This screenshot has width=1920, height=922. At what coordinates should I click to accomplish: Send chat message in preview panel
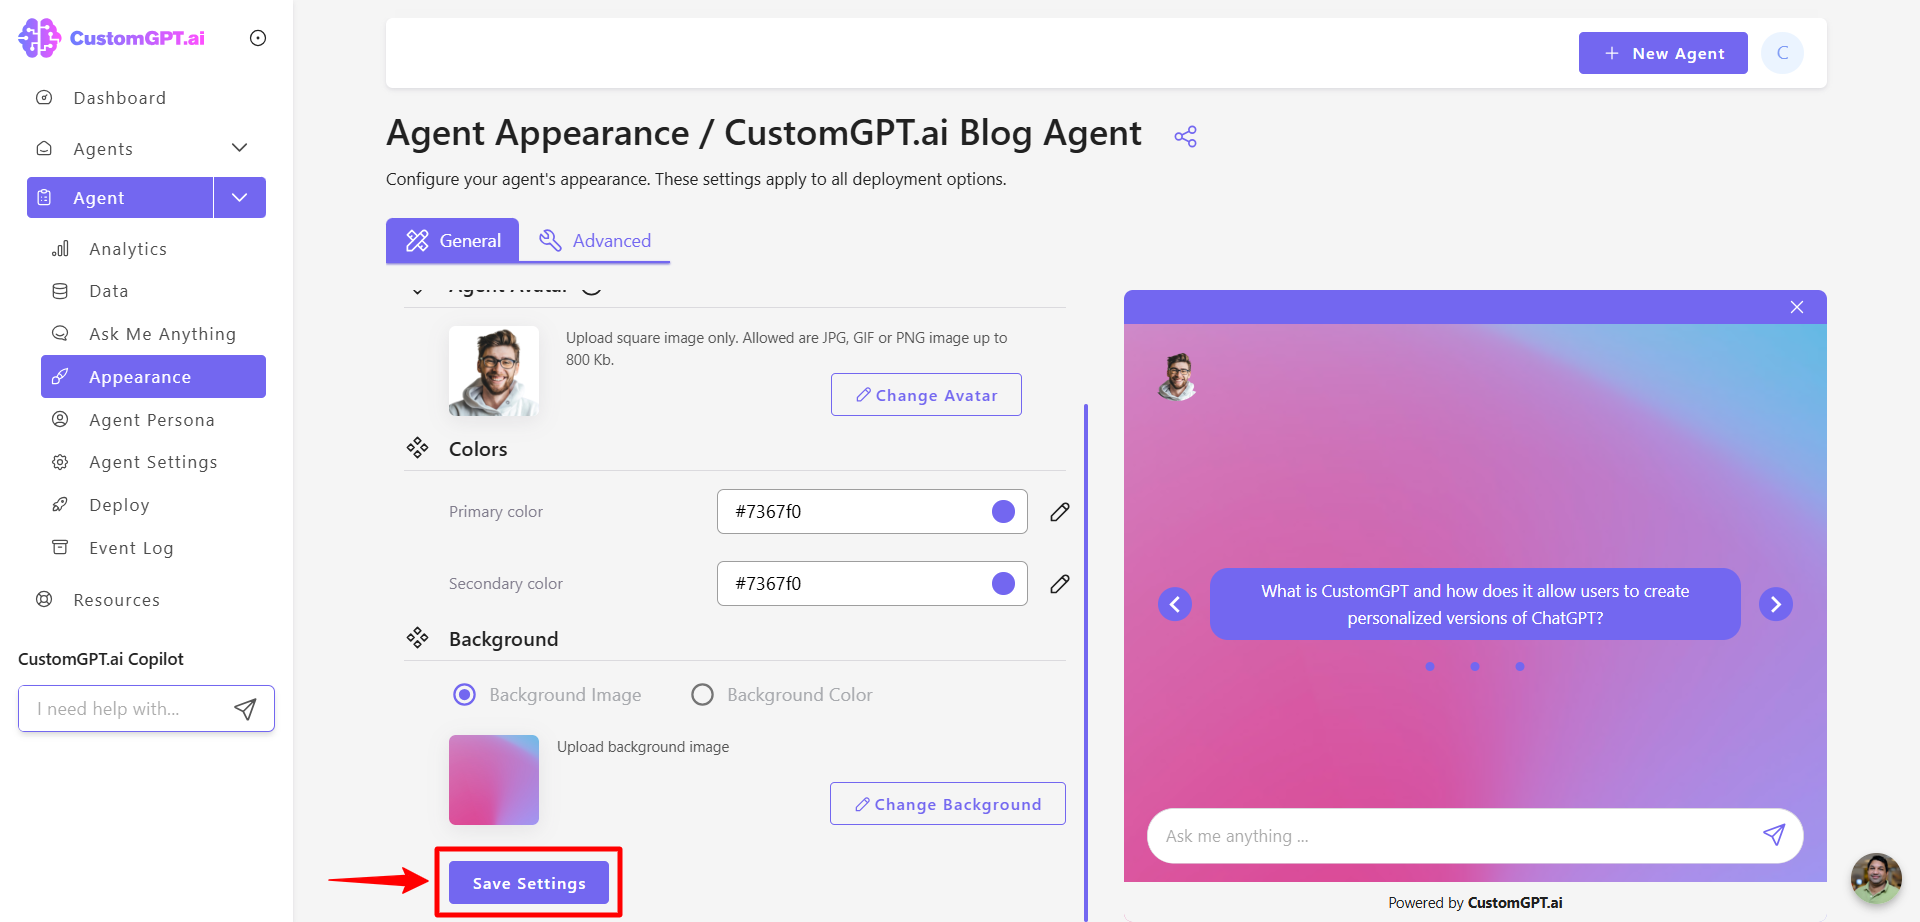point(1774,835)
